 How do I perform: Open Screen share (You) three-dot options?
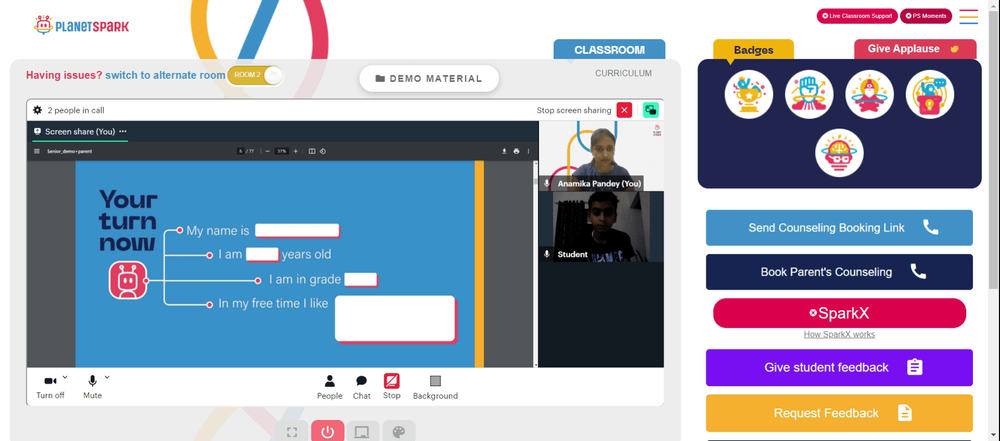pyautogui.click(x=123, y=131)
